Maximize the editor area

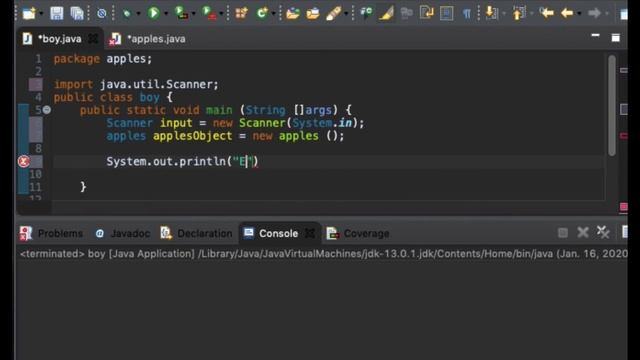tap(616, 38)
